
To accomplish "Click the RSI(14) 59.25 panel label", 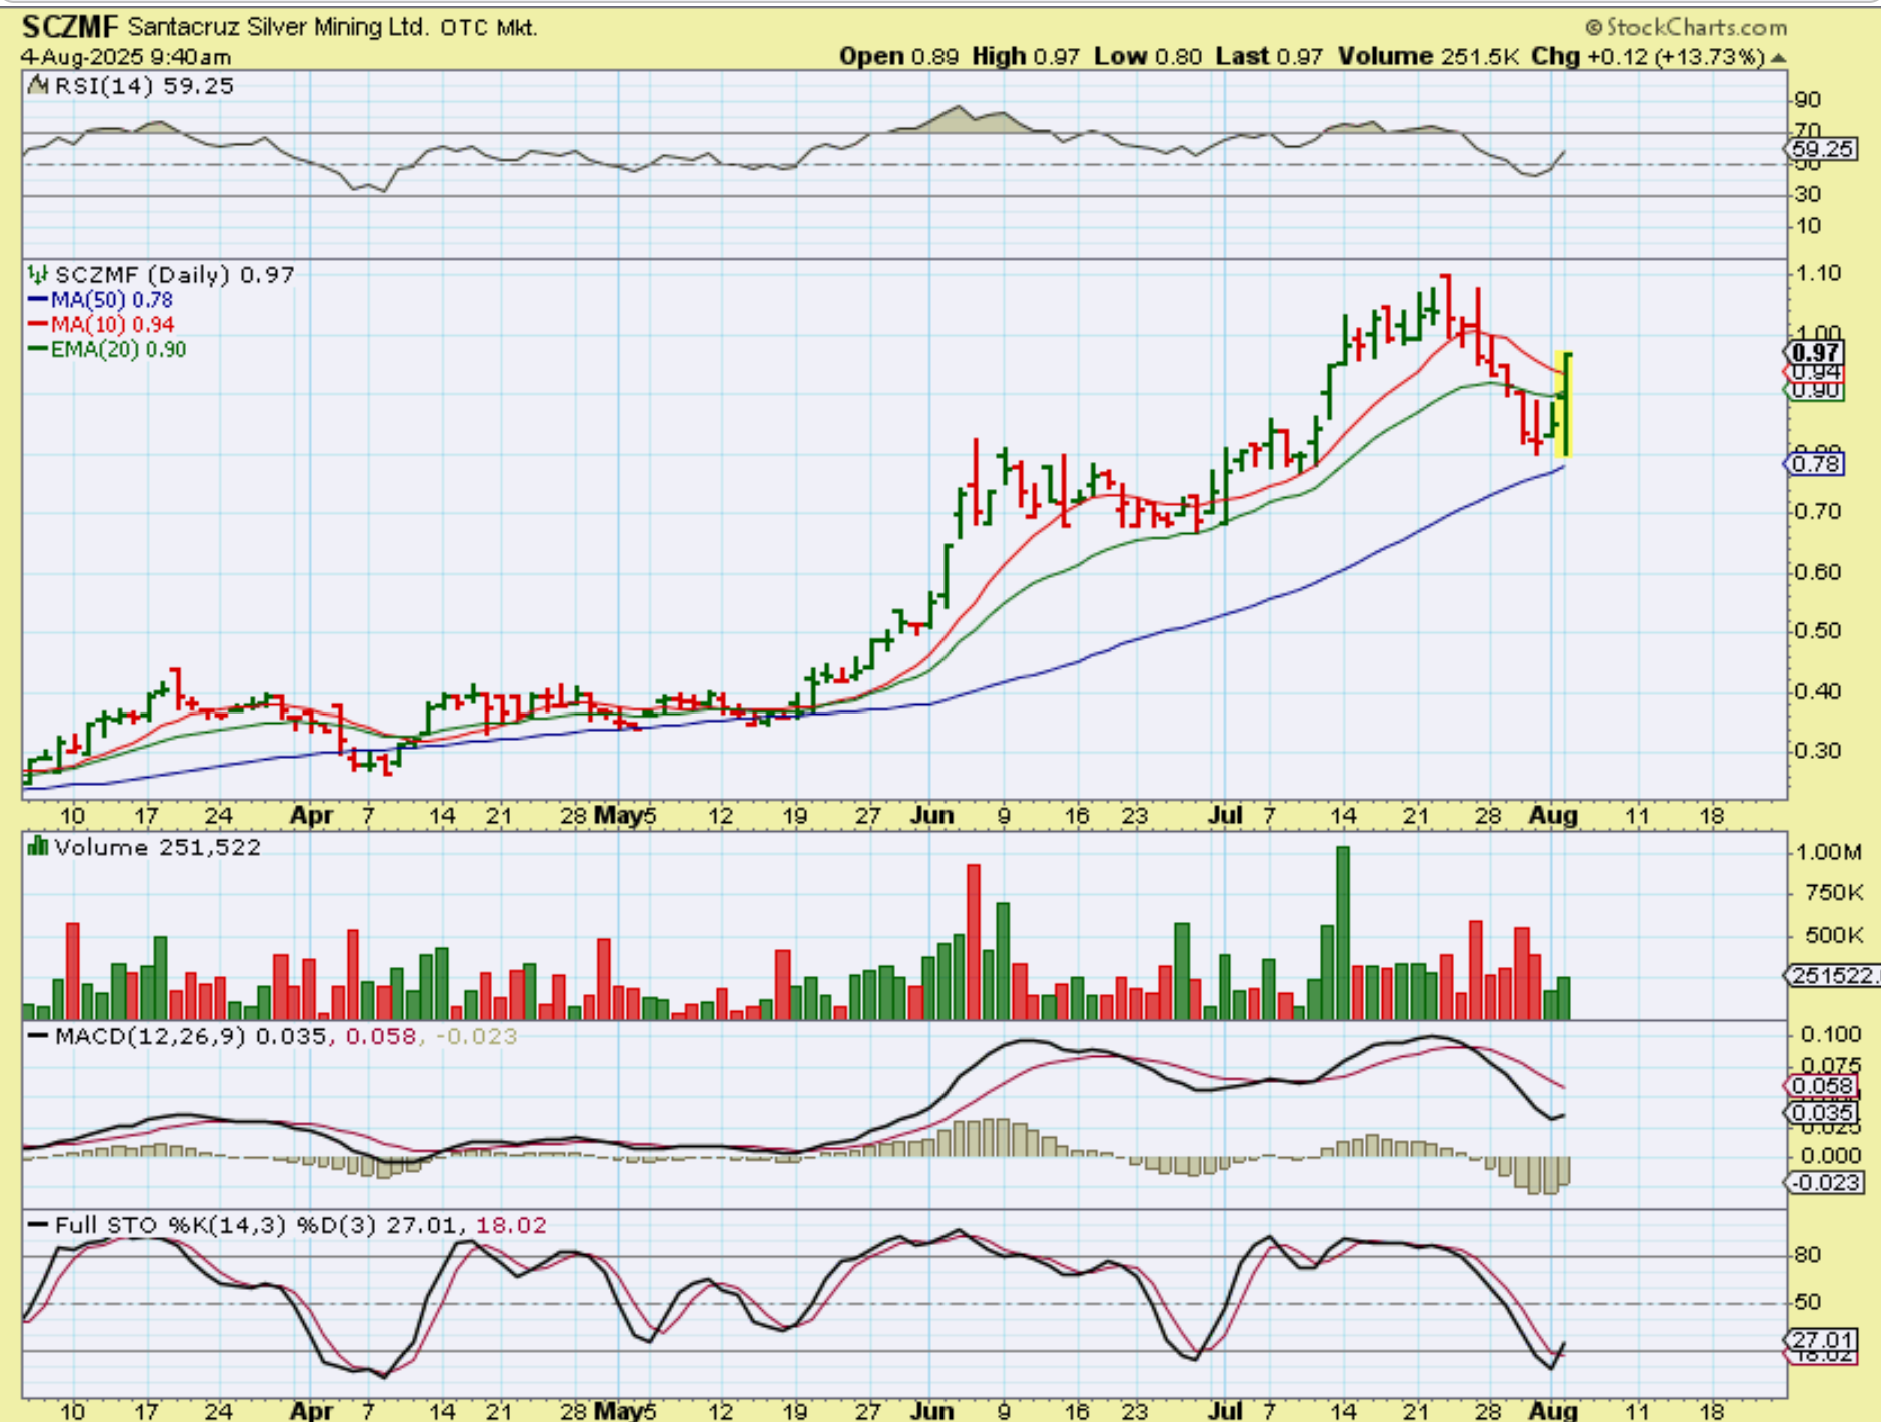I will (x=144, y=86).
